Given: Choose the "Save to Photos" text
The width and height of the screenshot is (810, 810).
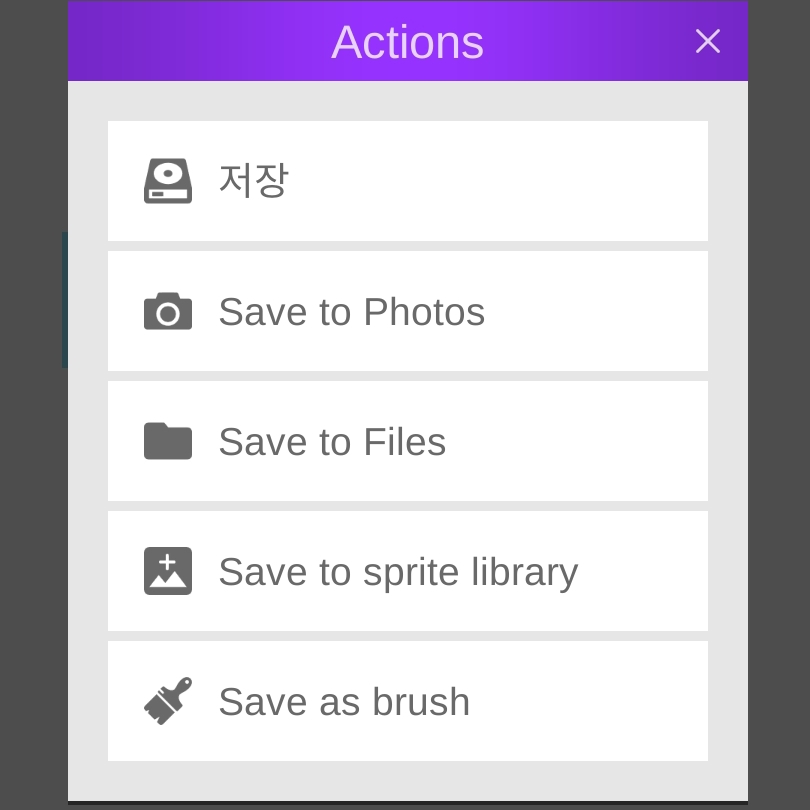Looking at the screenshot, I should (351, 312).
